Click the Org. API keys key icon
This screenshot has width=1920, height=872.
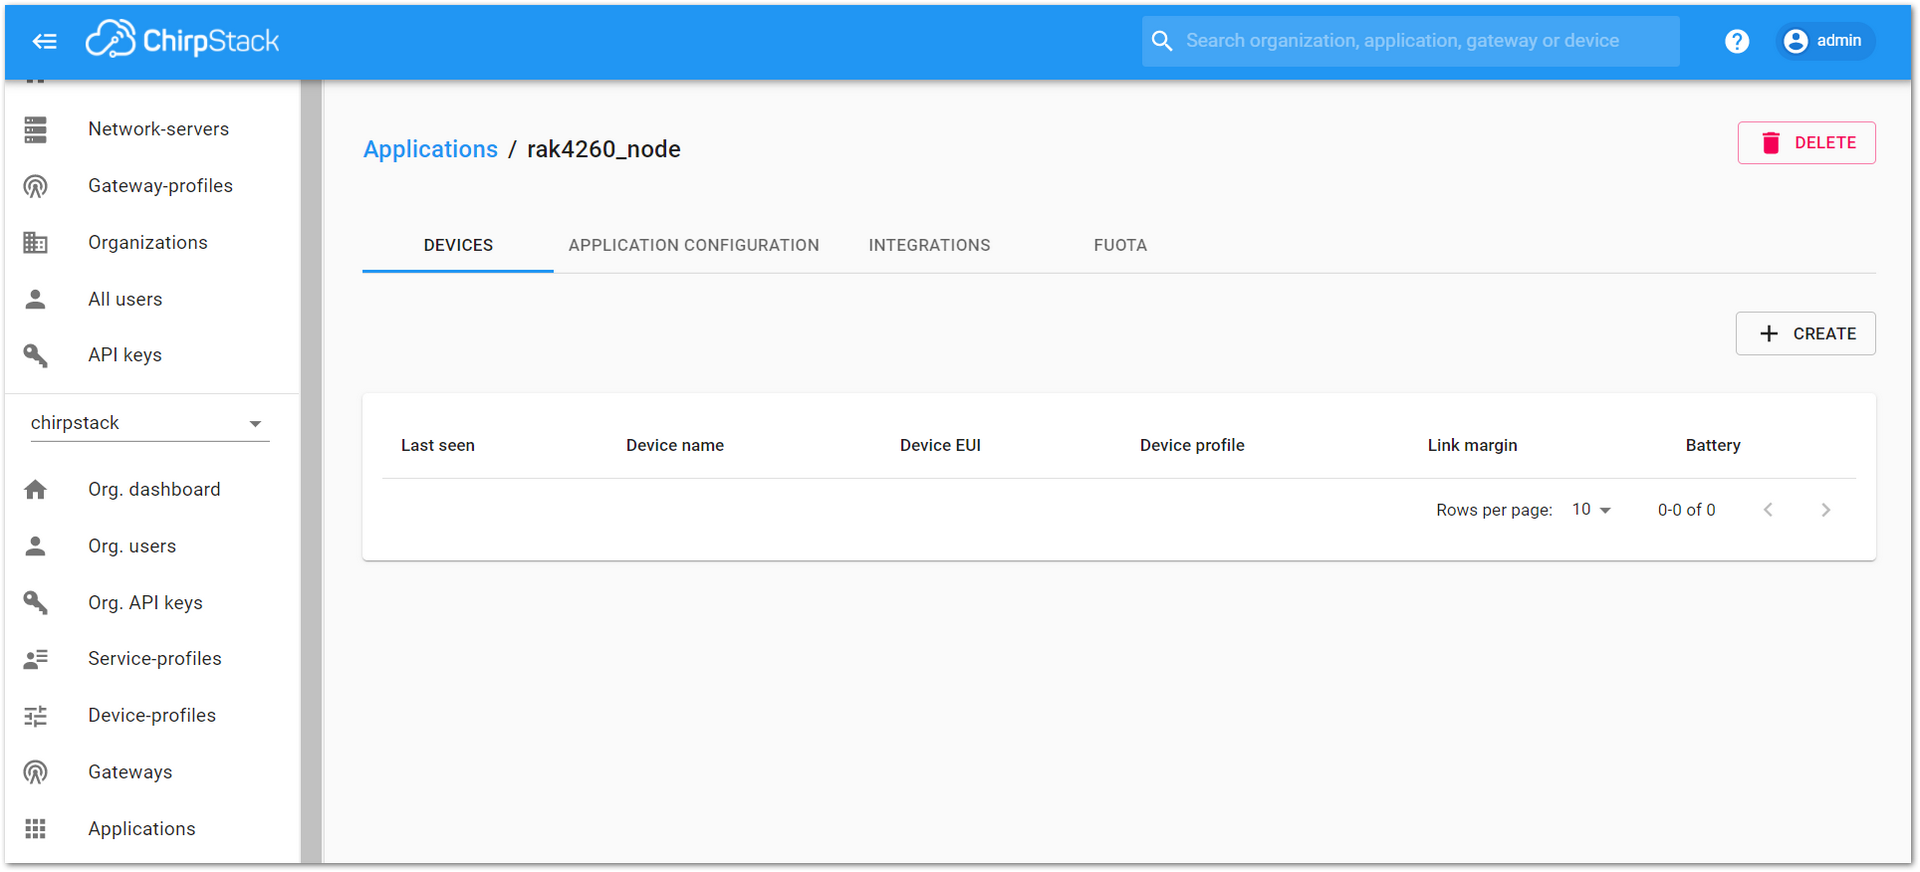tap(36, 602)
